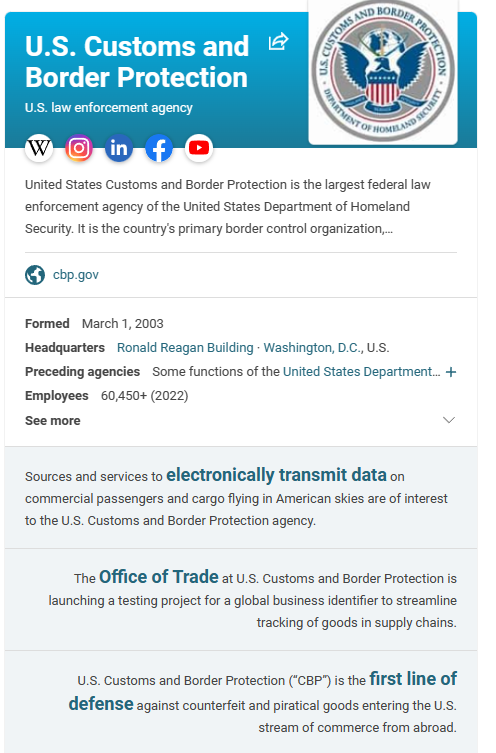Visit the cbp.gov website link
Screen dimensions: 496x753
tap(76, 275)
